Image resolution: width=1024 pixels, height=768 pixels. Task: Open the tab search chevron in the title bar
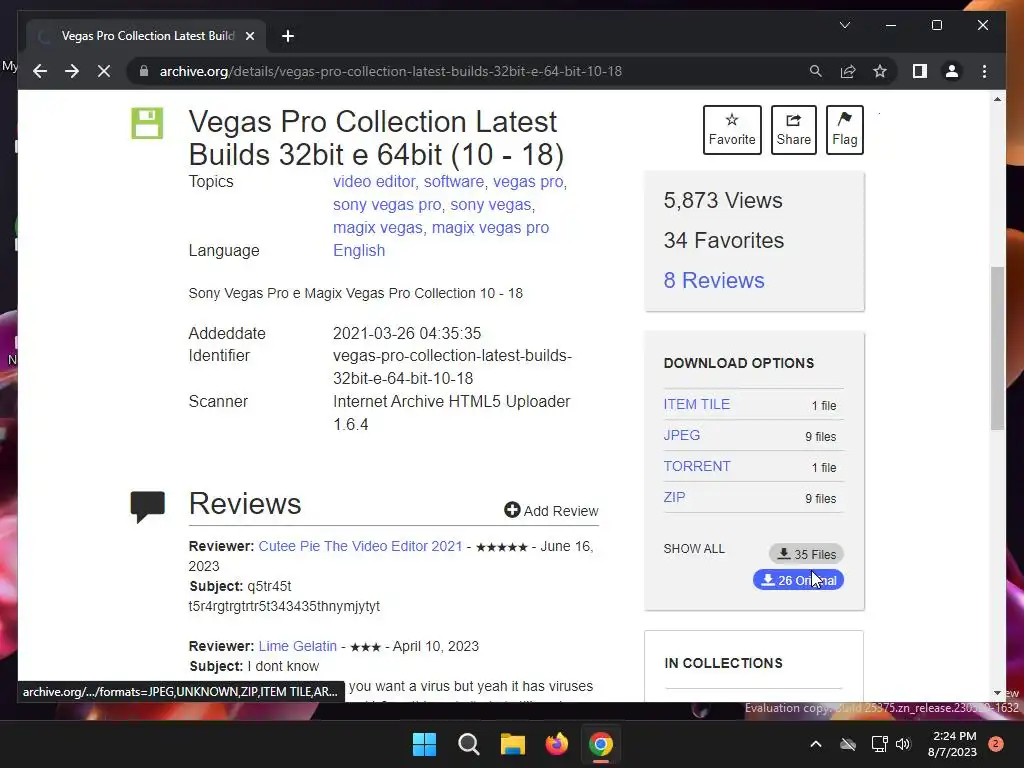[844, 25]
